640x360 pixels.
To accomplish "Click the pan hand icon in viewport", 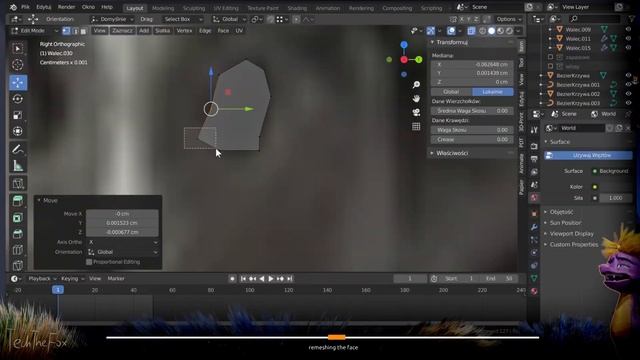I will (416, 98).
